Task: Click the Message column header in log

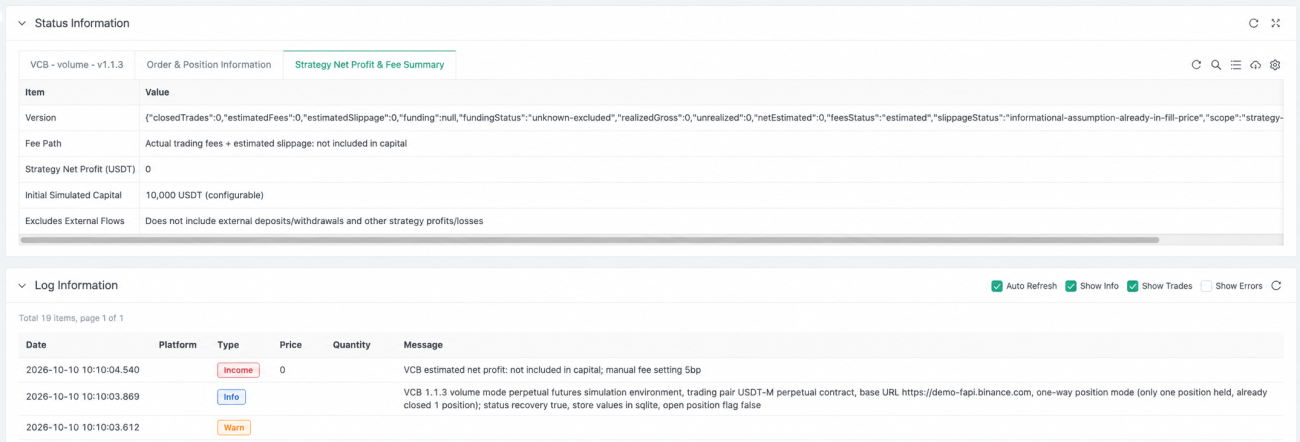Action: (x=423, y=345)
